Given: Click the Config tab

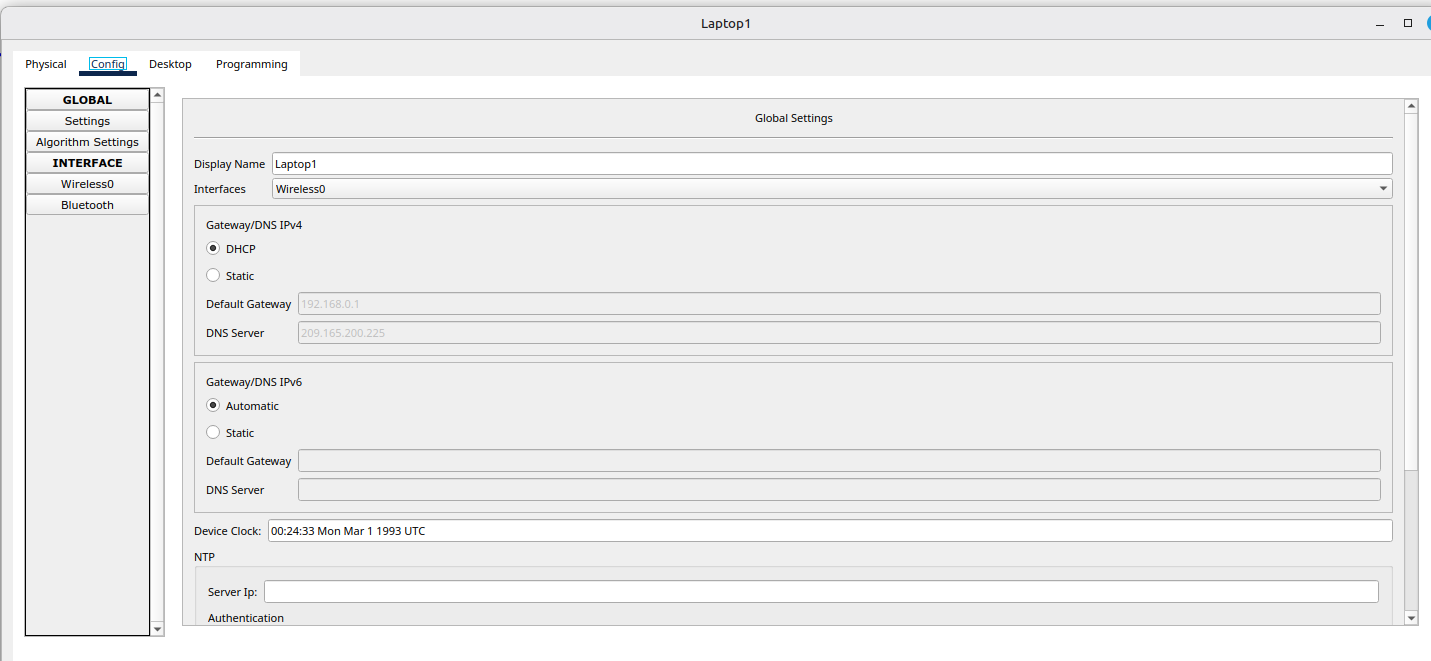Looking at the screenshot, I should (108, 64).
